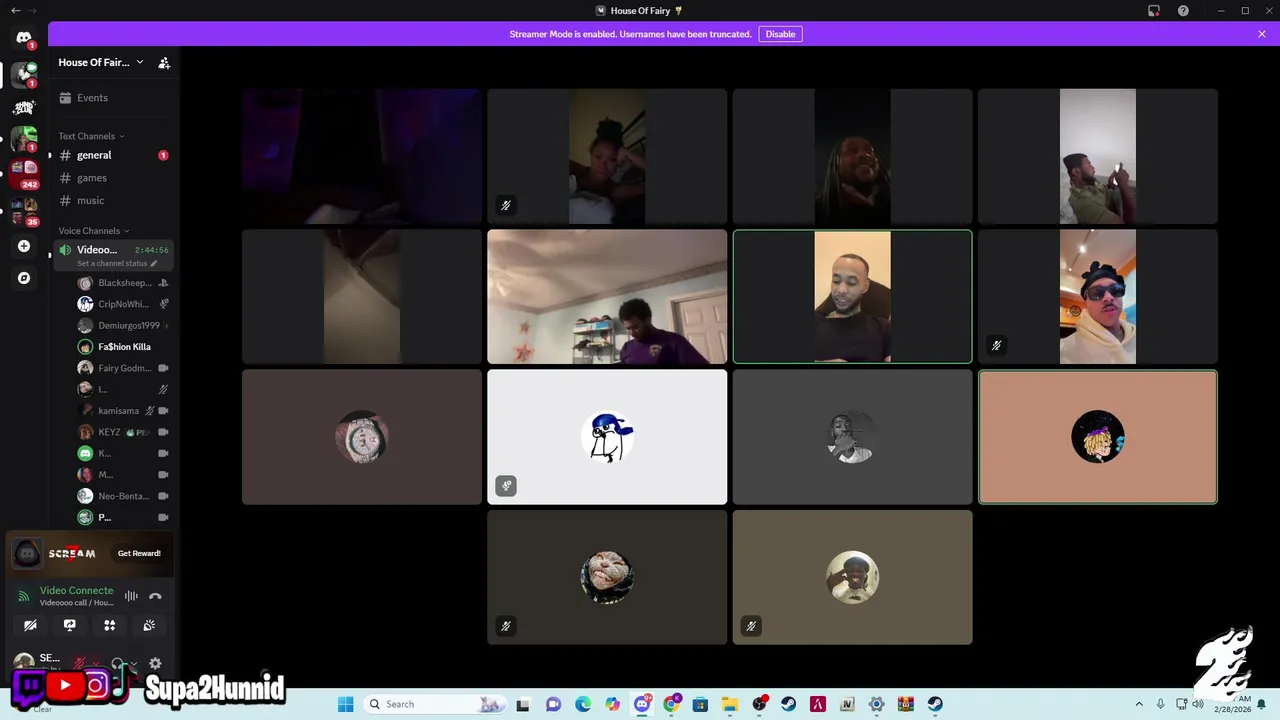Screen dimensions: 1280x720
Task: Toggle headphone deafen in user panel
Action: 117,663
